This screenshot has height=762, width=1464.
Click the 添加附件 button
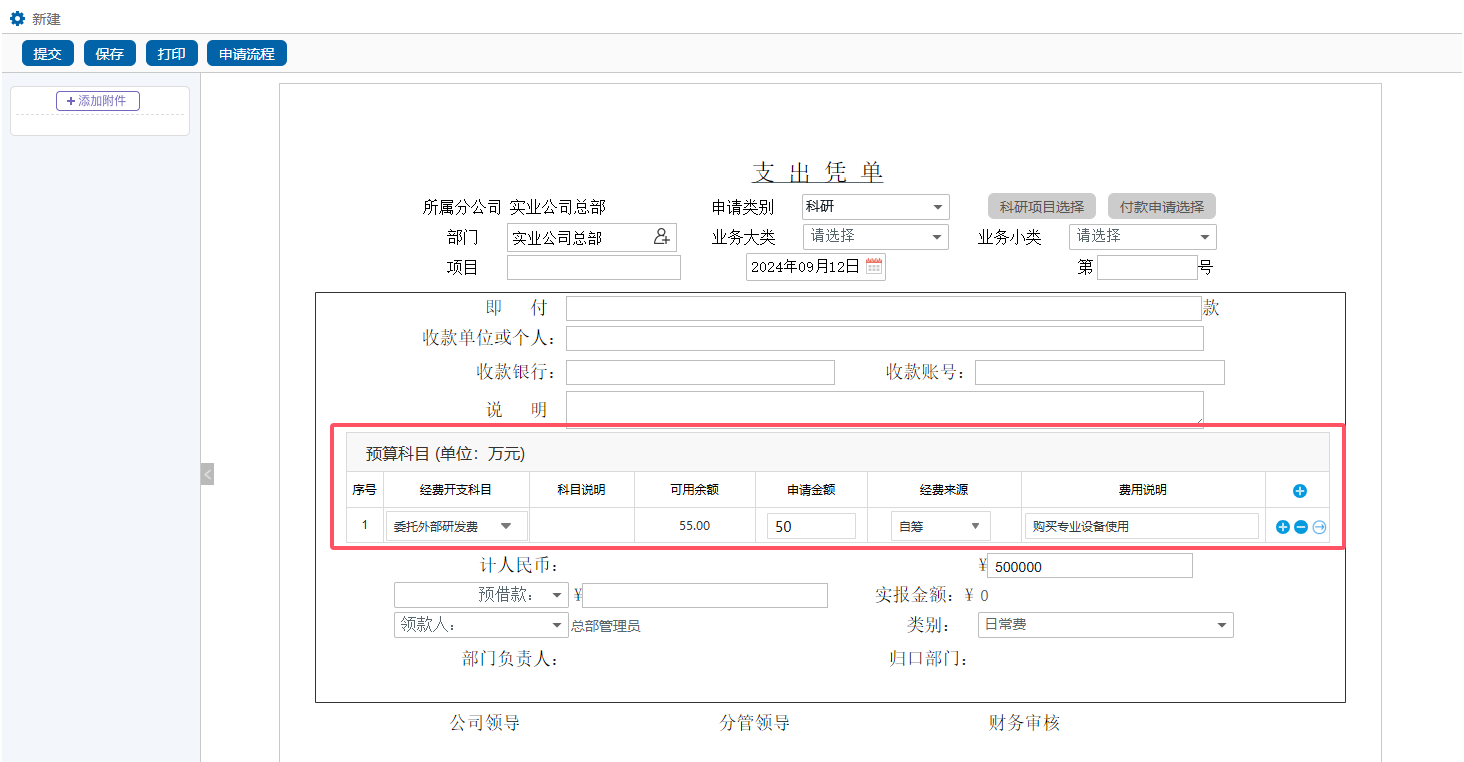(x=98, y=101)
